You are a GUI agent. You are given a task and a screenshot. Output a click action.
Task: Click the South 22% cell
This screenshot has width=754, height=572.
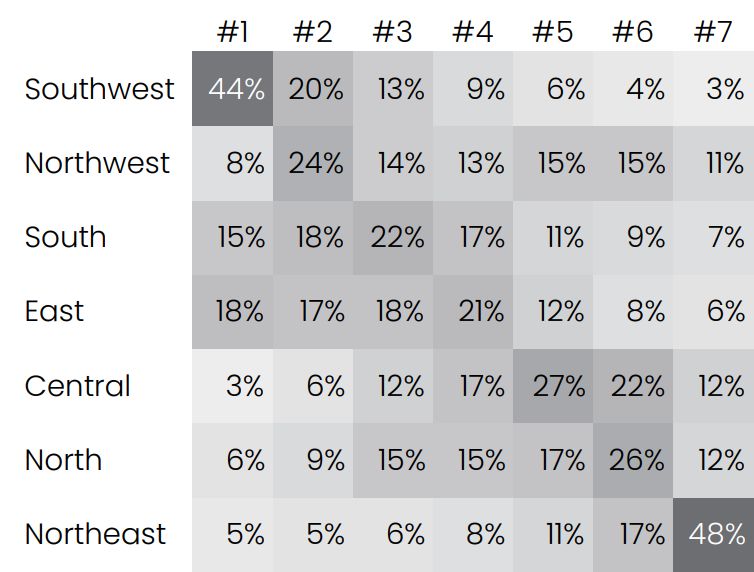(393, 238)
